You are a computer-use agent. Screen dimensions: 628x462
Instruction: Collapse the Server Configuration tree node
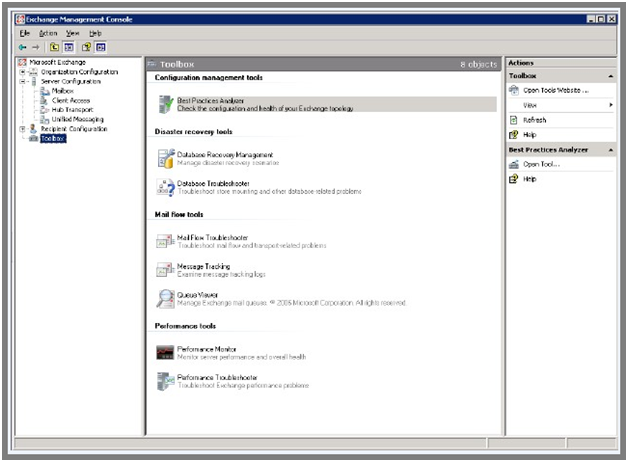(x=22, y=82)
